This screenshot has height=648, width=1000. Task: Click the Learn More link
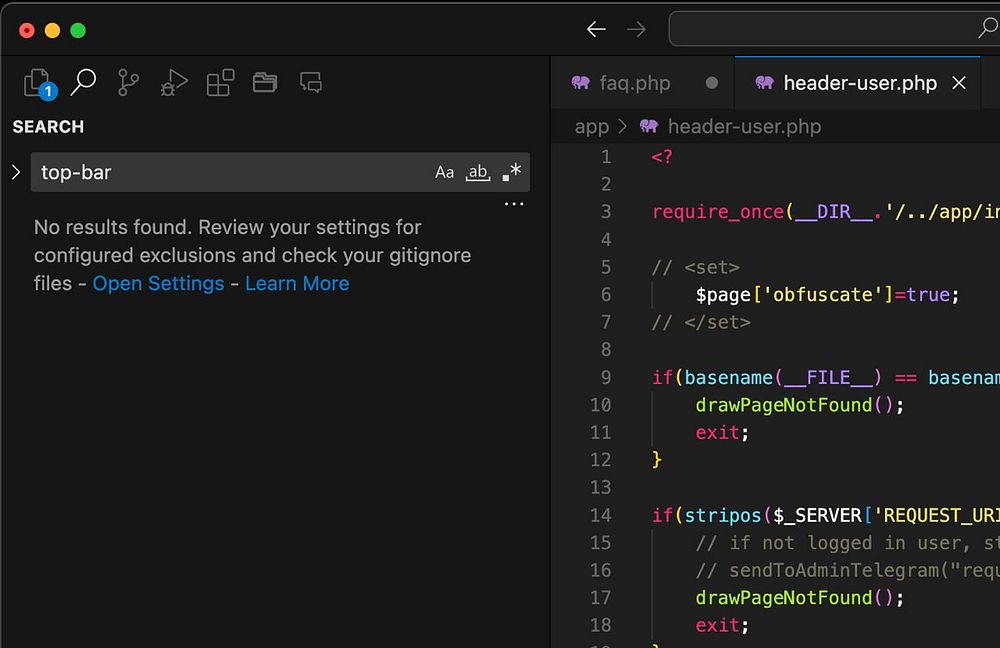click(x=297, y=283)
